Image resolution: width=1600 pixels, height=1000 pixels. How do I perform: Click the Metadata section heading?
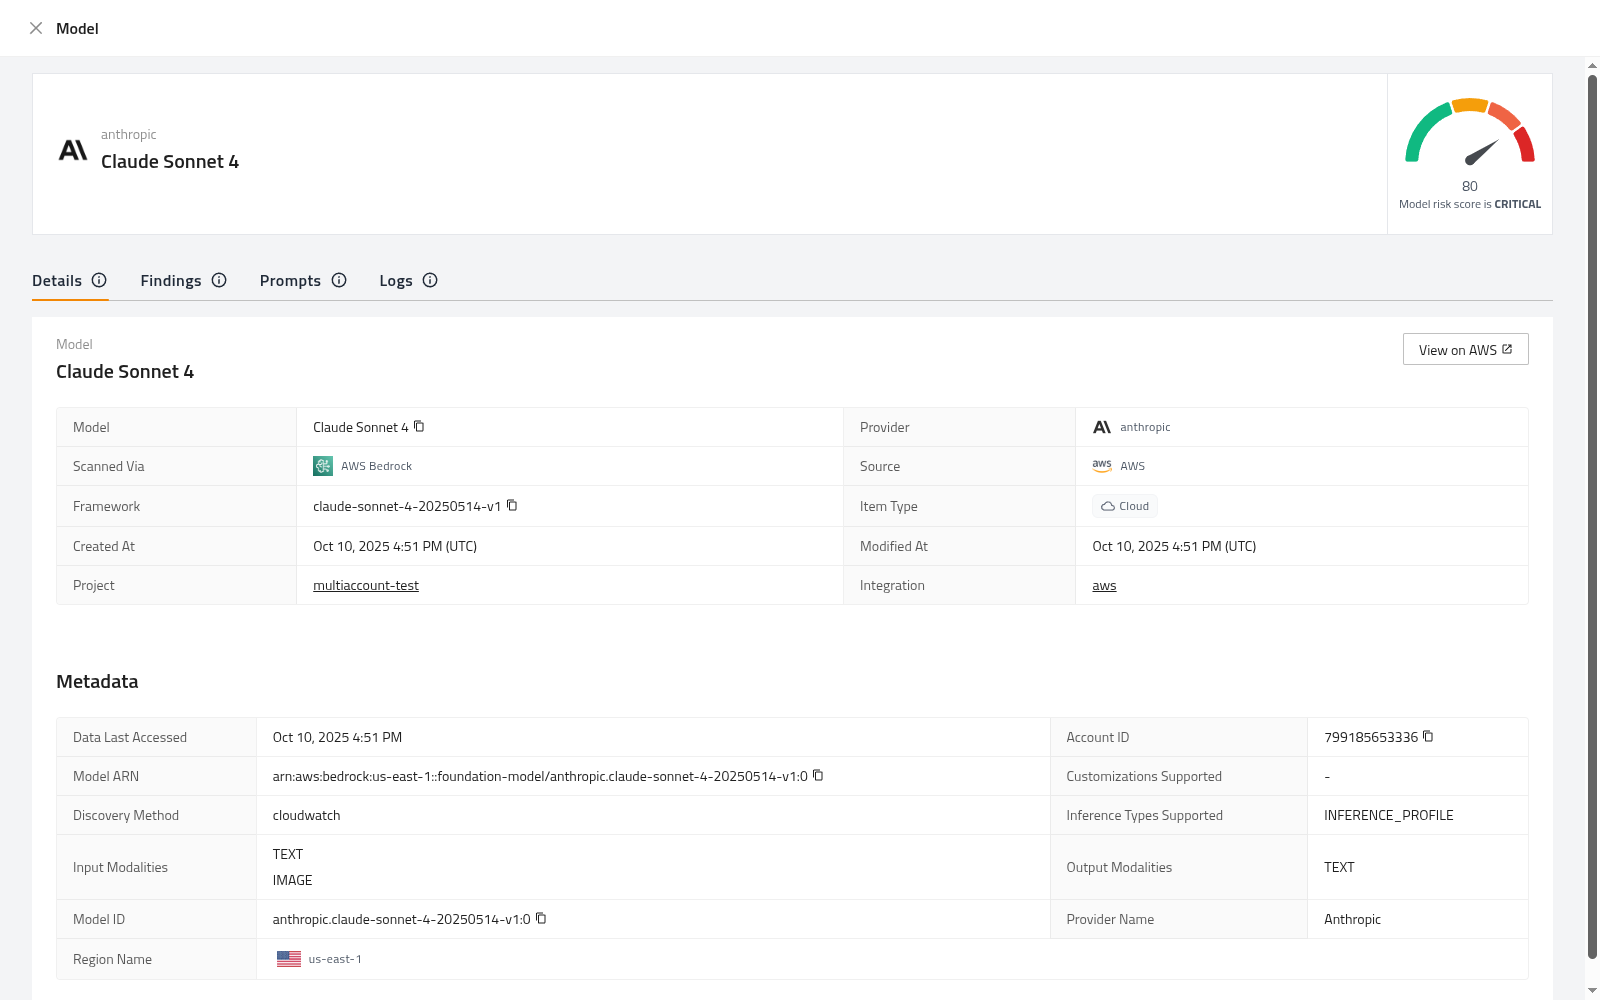coord(97,681)
